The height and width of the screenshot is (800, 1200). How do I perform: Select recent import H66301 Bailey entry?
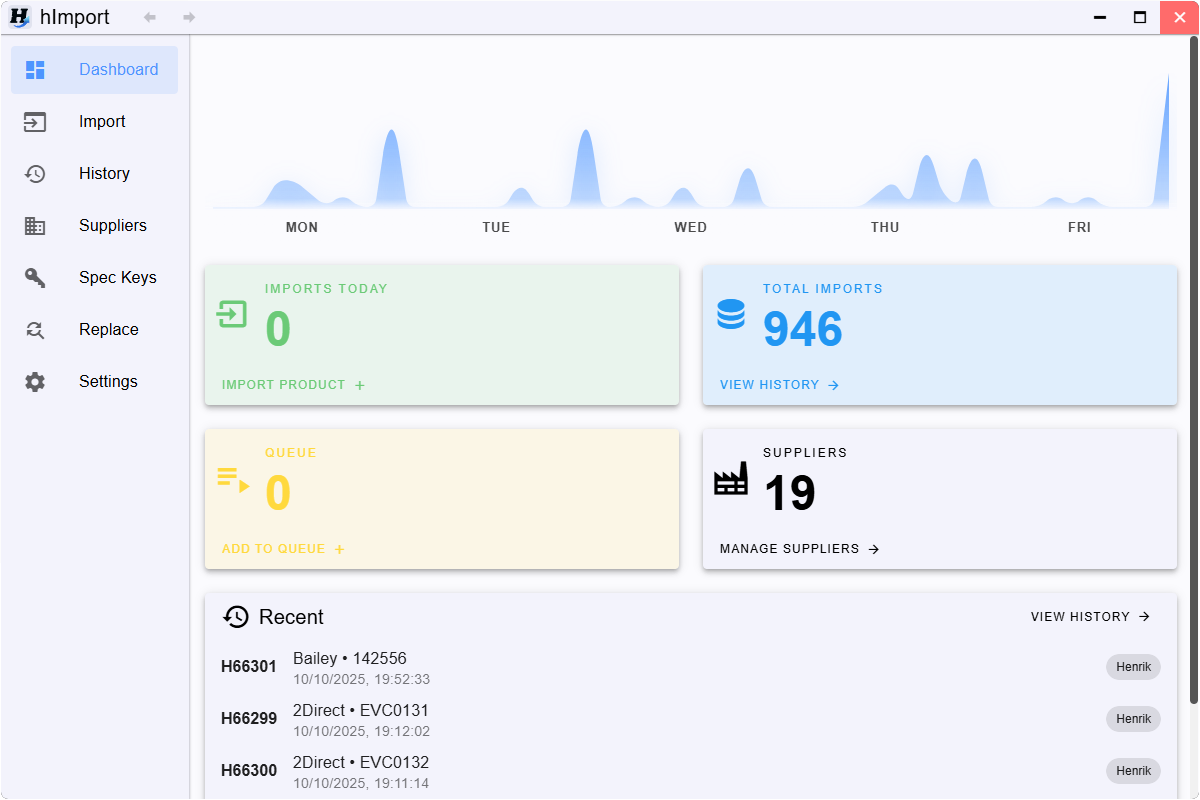(350, 667)
